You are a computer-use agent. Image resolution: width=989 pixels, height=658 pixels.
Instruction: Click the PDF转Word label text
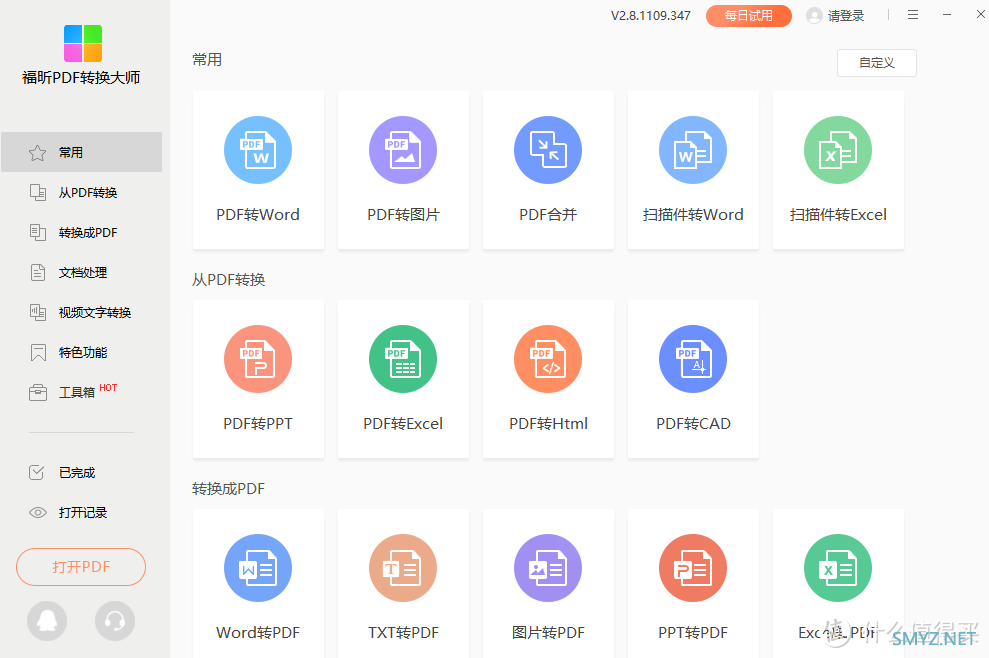258,214
